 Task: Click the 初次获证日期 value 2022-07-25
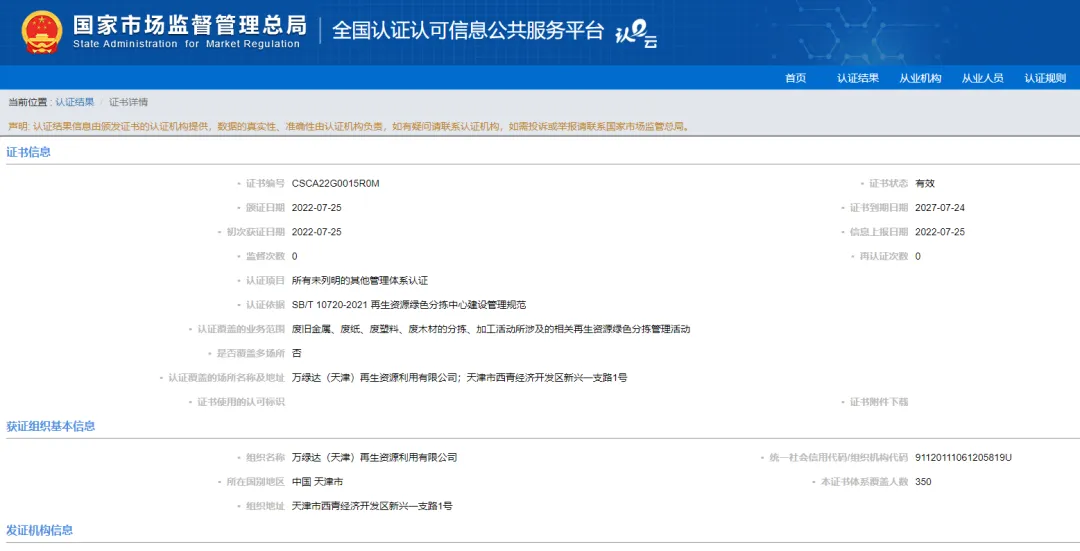(317, 231)
